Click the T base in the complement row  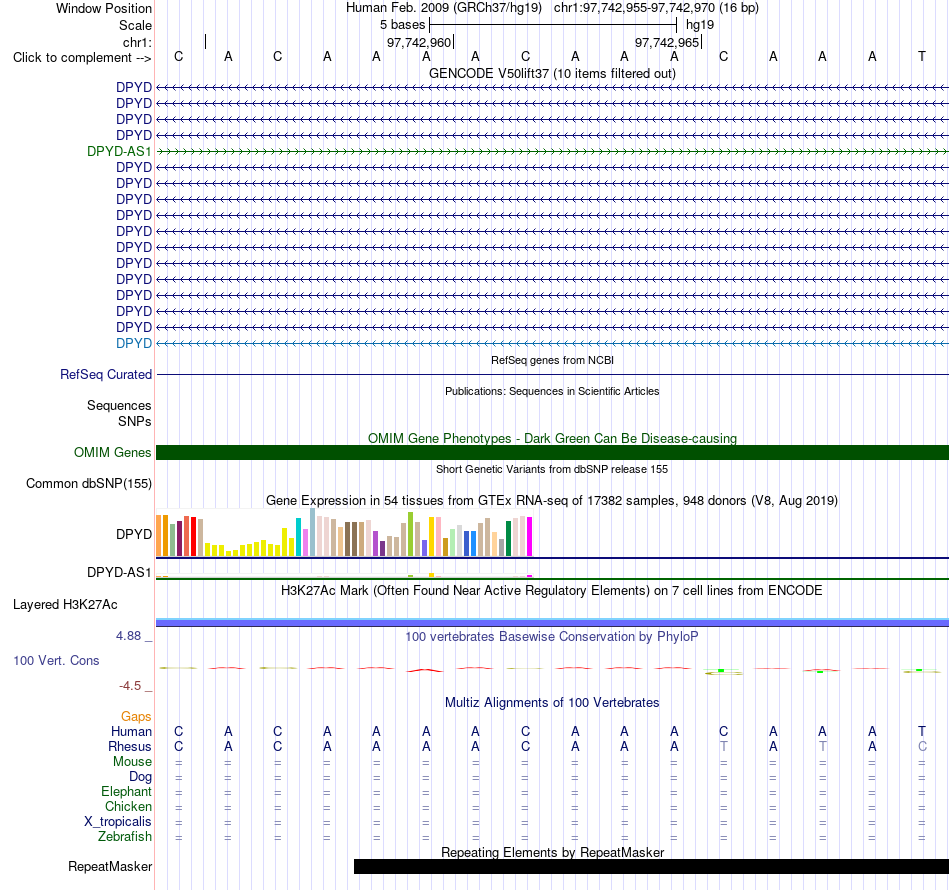click(x=922, y=56)
